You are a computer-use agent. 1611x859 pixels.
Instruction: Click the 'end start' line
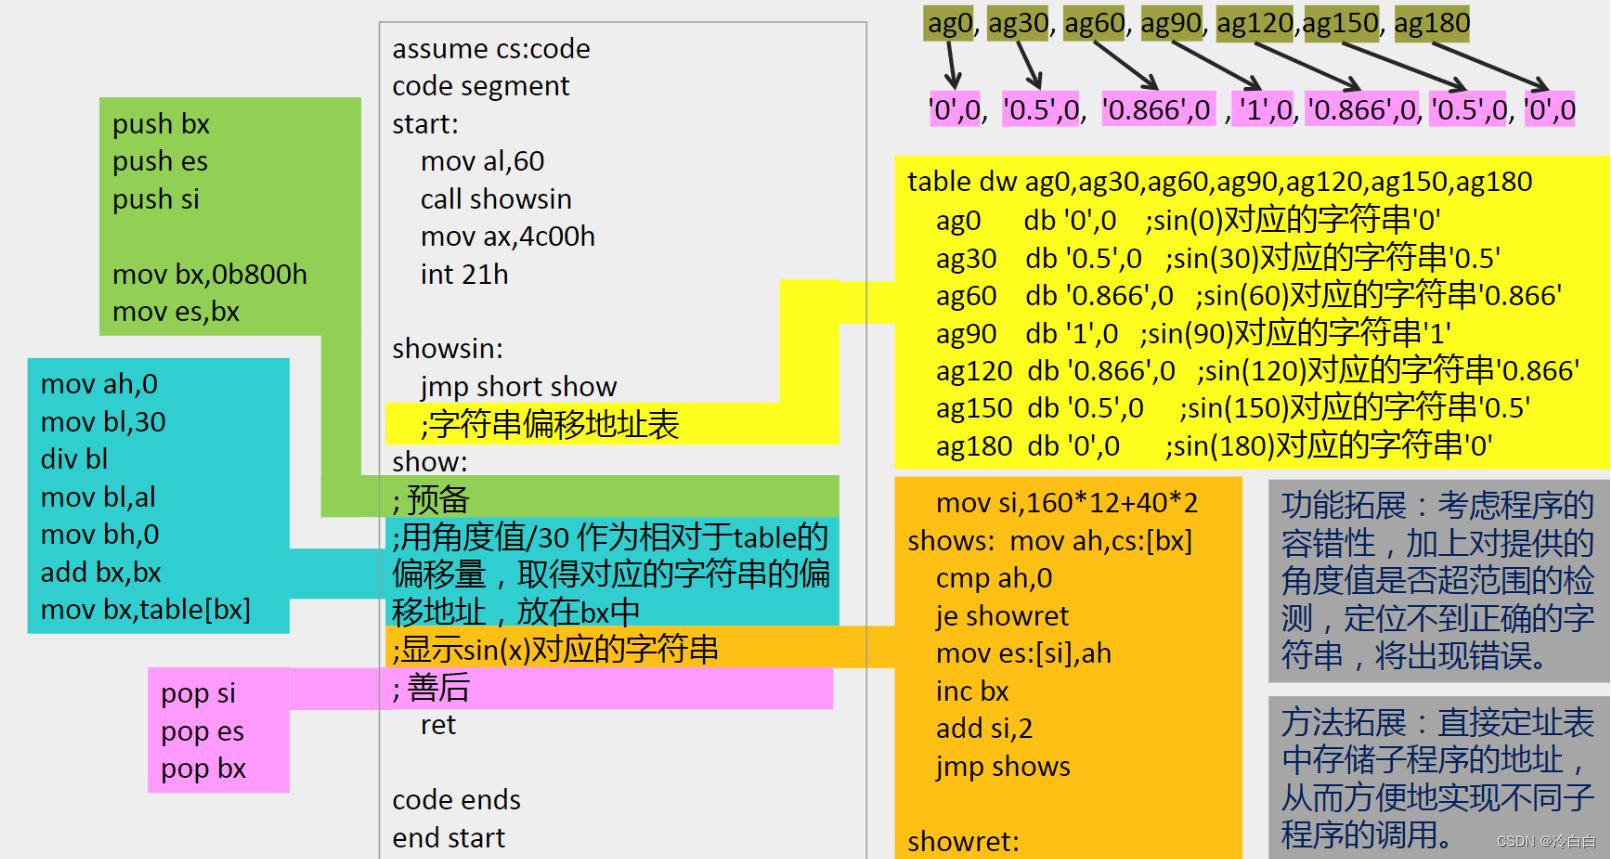point(448,838)
